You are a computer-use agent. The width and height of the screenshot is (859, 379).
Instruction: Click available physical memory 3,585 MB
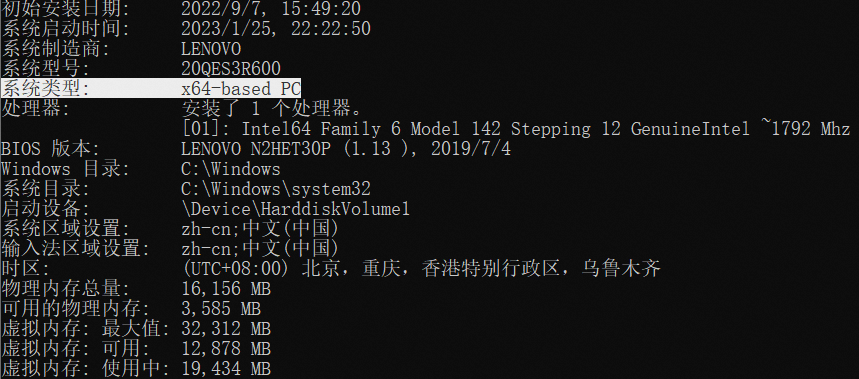pyautogui.click(x=221, y=308)
